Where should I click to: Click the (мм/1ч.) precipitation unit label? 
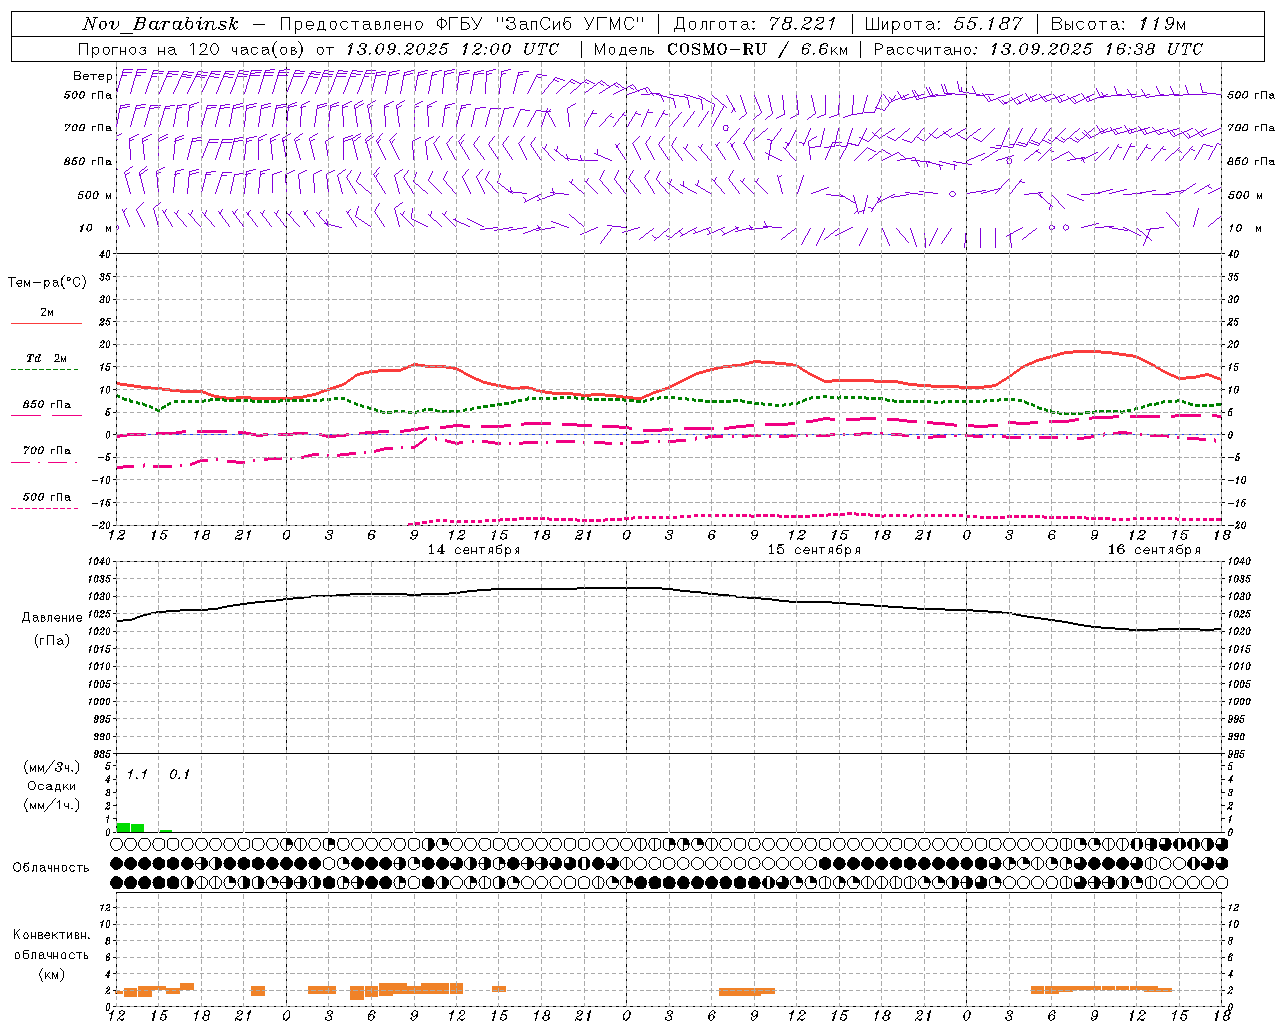pos(52,805)
